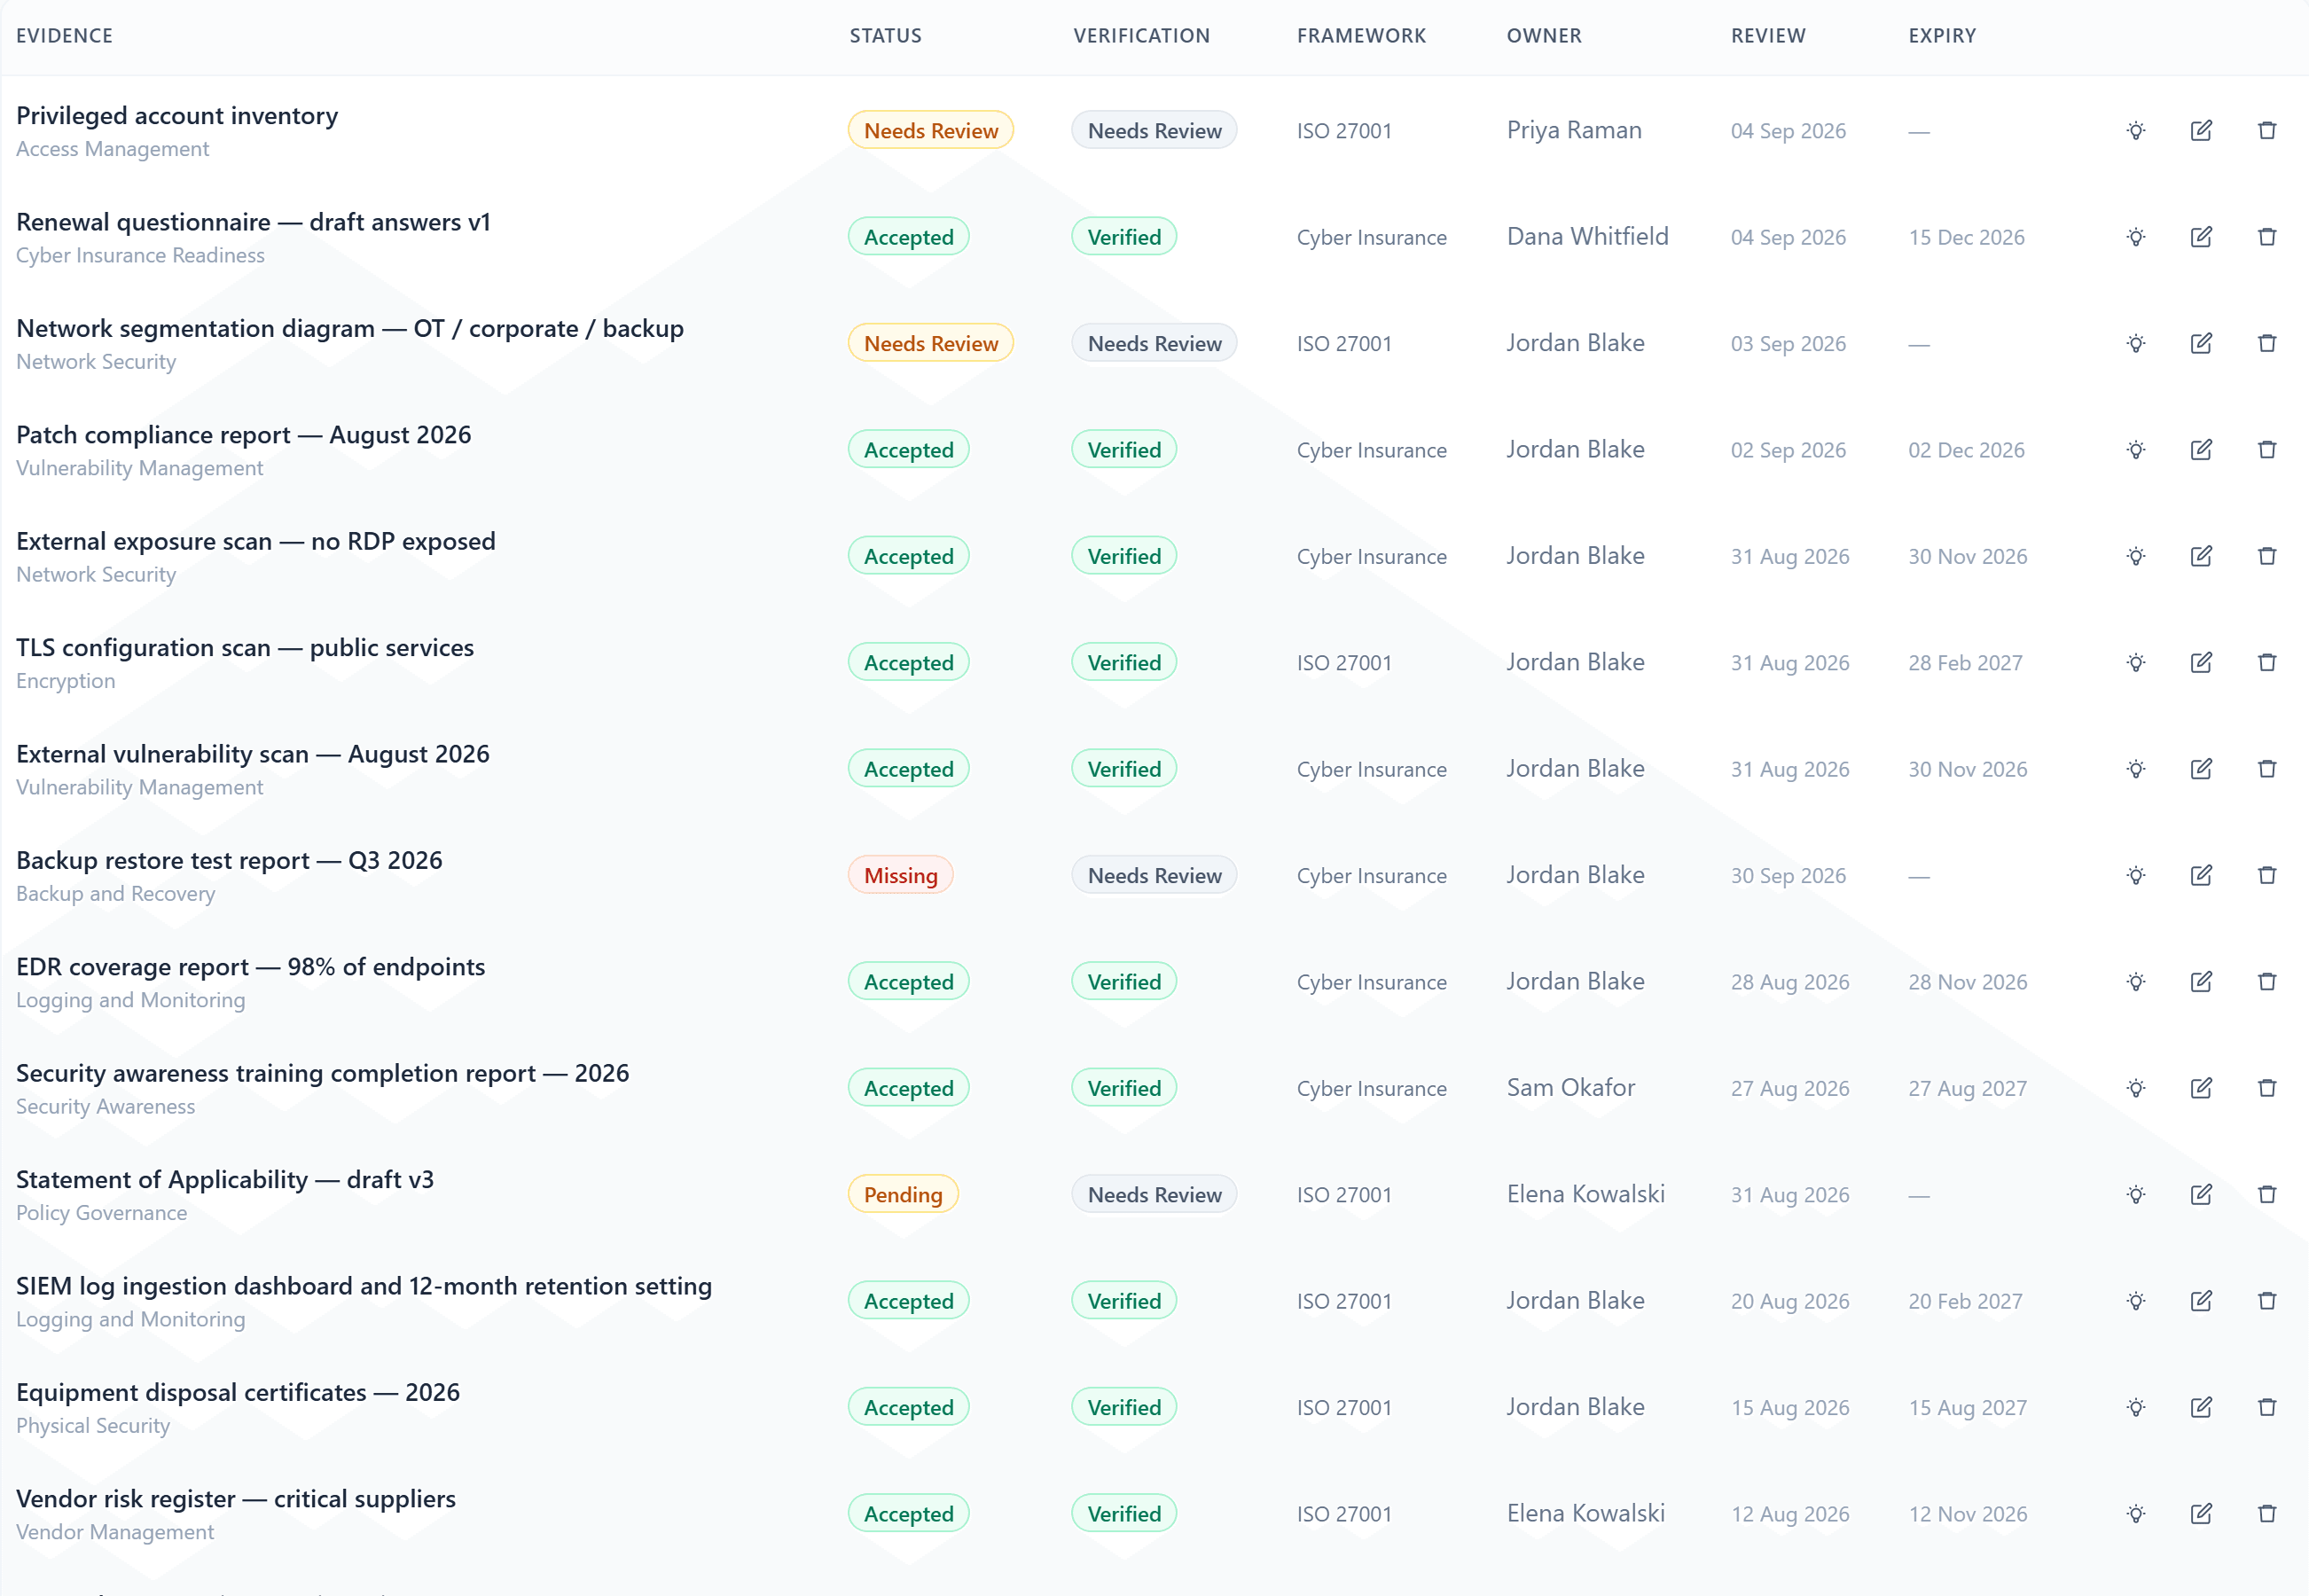Edit the Privileged account inventory row
2309x1596 pixels.
(2201, 131)
